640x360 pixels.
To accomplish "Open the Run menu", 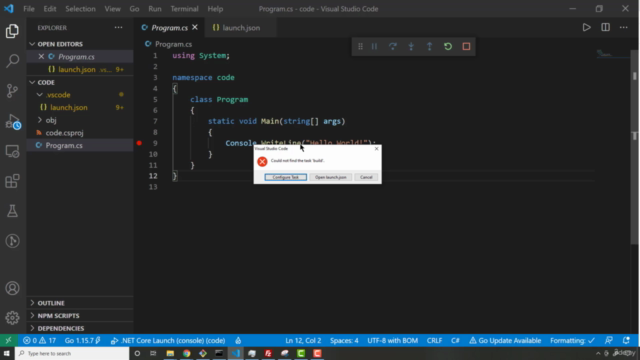I will pyautogui.click(x=155, y=9).
